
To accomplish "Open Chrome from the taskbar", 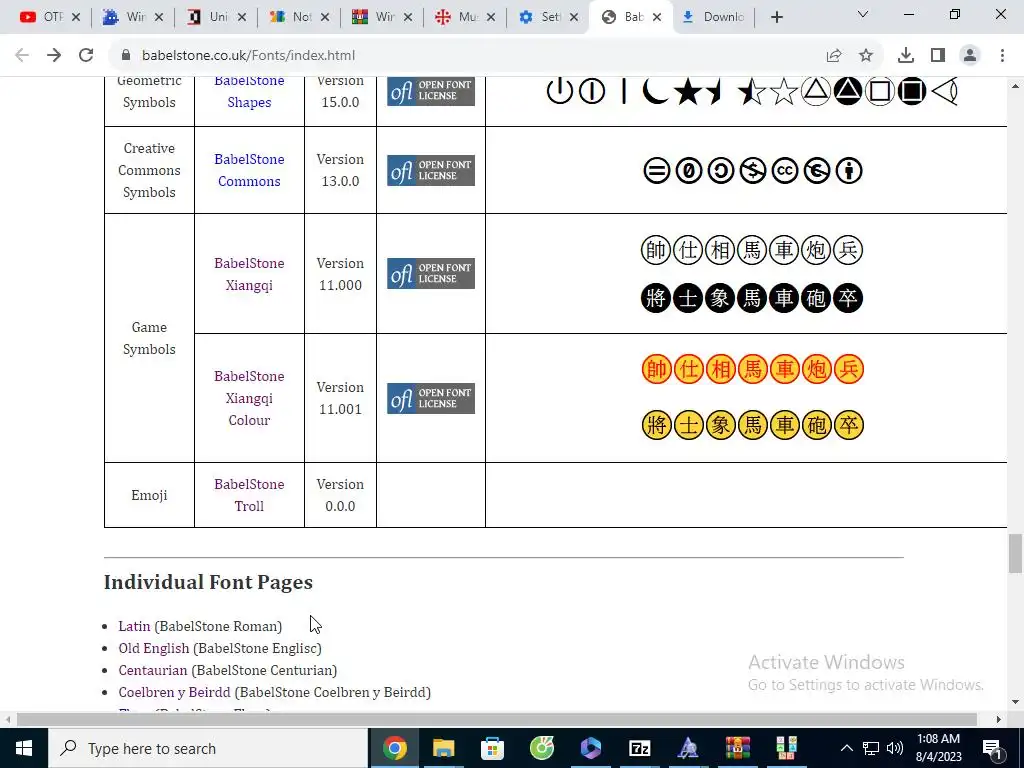I will [394, 748].
